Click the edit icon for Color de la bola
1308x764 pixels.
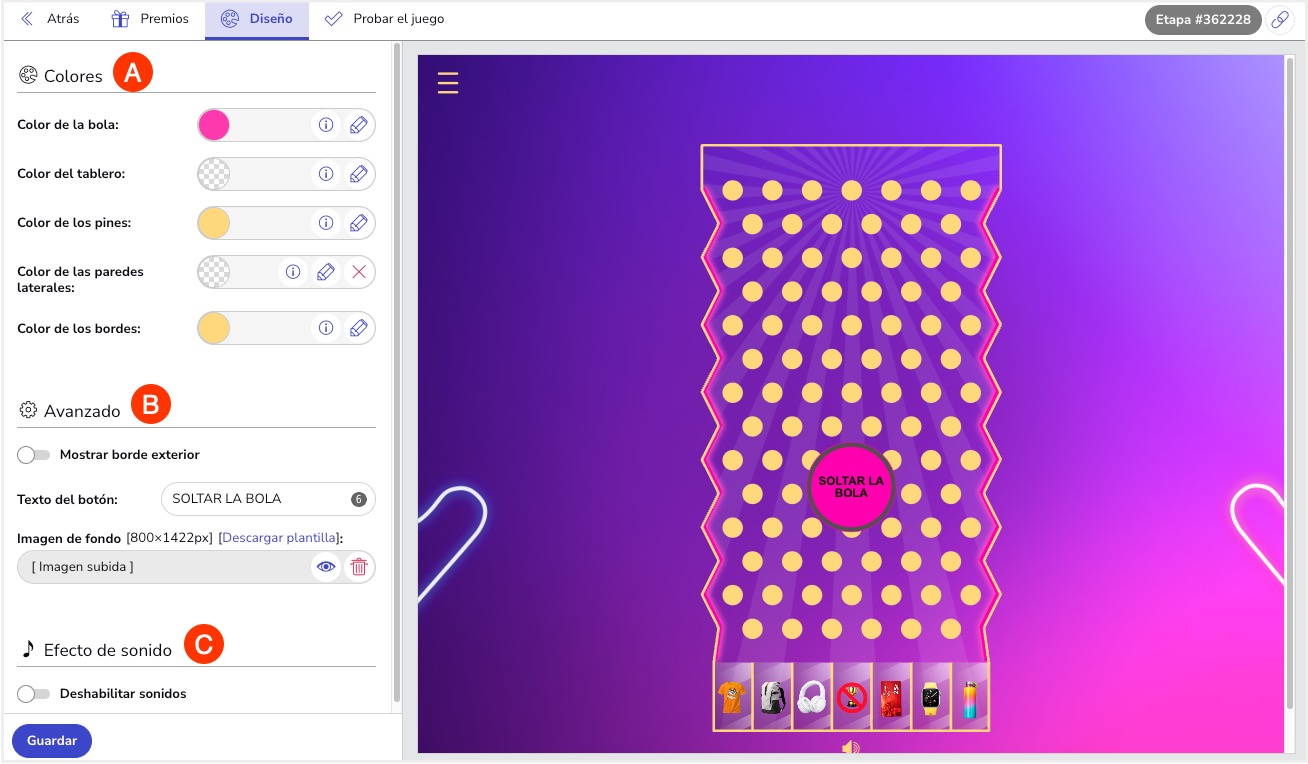point(358,125)
